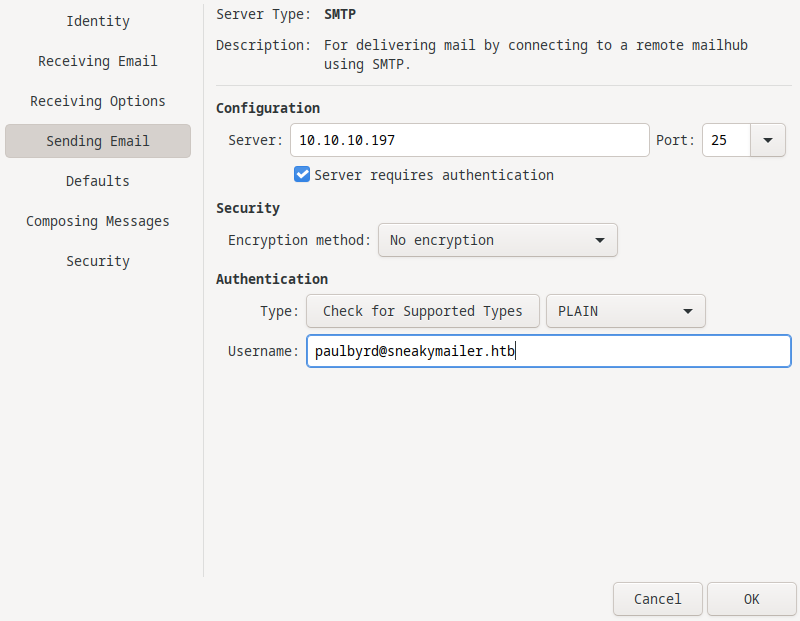Image resolution: width=800 pixels, height=621 pixels.
Task: Expand the Port dropdown arrow
Action: pyautogui.click(x=768, y=141)
